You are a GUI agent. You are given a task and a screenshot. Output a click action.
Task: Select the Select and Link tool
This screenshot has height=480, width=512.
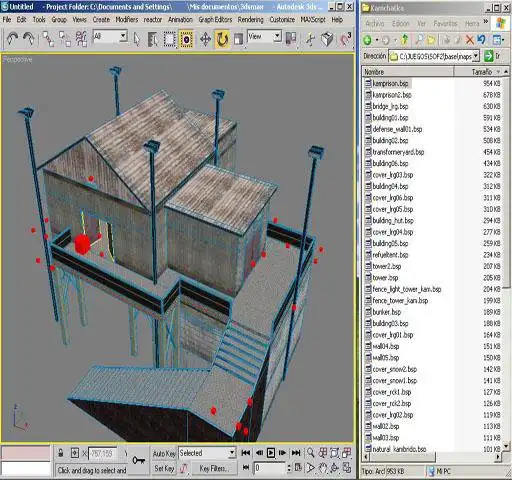tap(48, 39)
